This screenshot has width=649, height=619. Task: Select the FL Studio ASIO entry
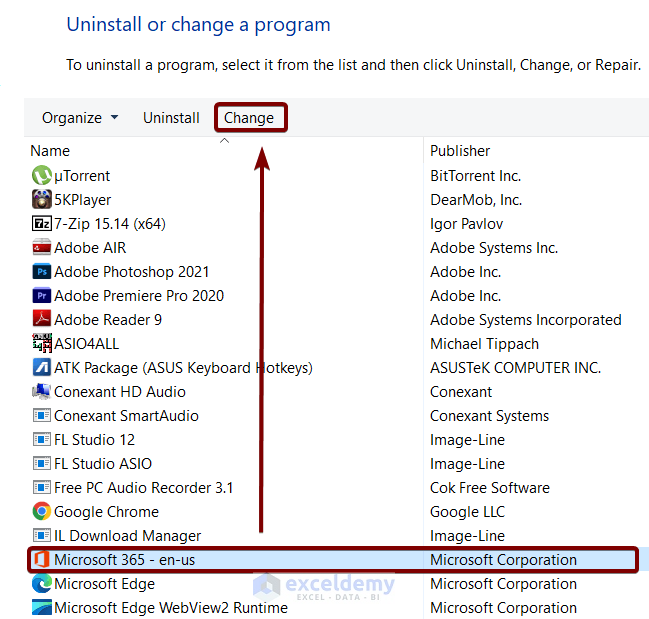tap(103, 464)
